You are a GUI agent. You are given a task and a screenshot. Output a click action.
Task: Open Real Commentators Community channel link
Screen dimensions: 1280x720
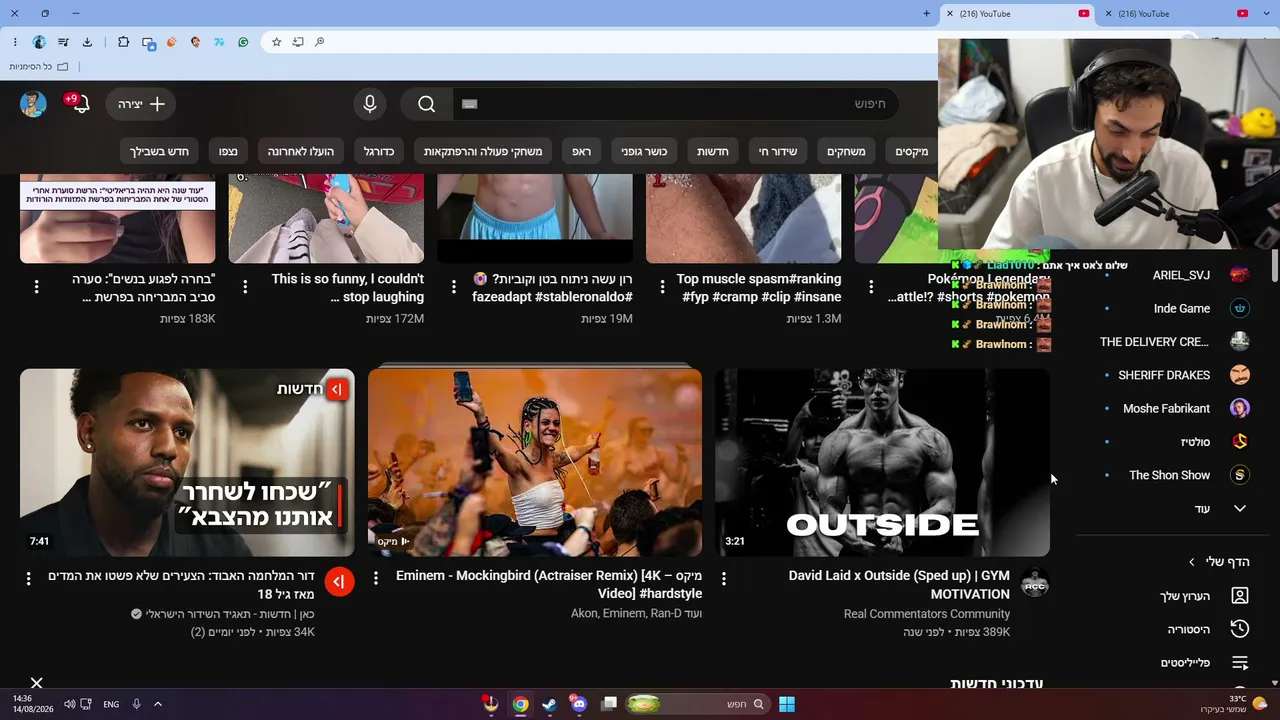tap(927, 614)
